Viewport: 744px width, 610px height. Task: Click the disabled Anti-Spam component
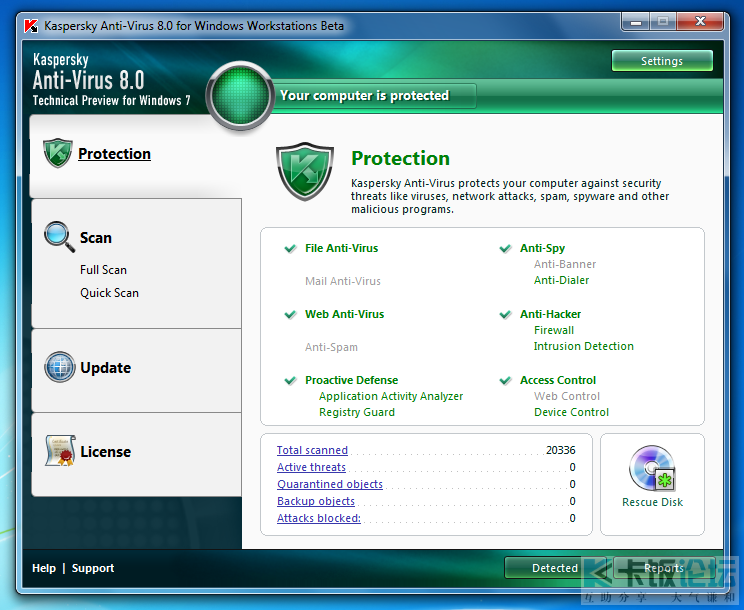click(331, 347)
